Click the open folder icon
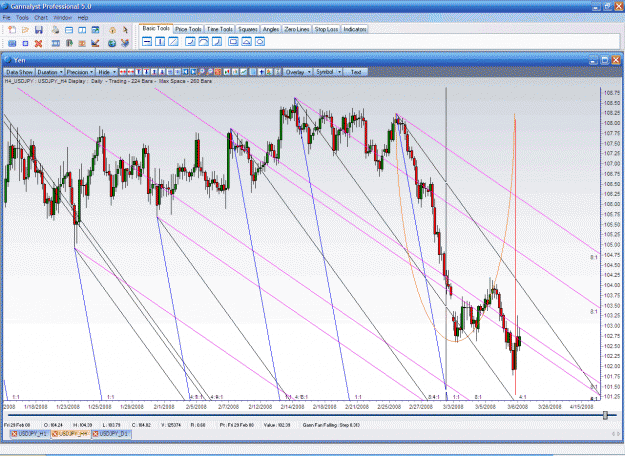The image size is (625, 456). pyautogui.click(x=25, y=30)
